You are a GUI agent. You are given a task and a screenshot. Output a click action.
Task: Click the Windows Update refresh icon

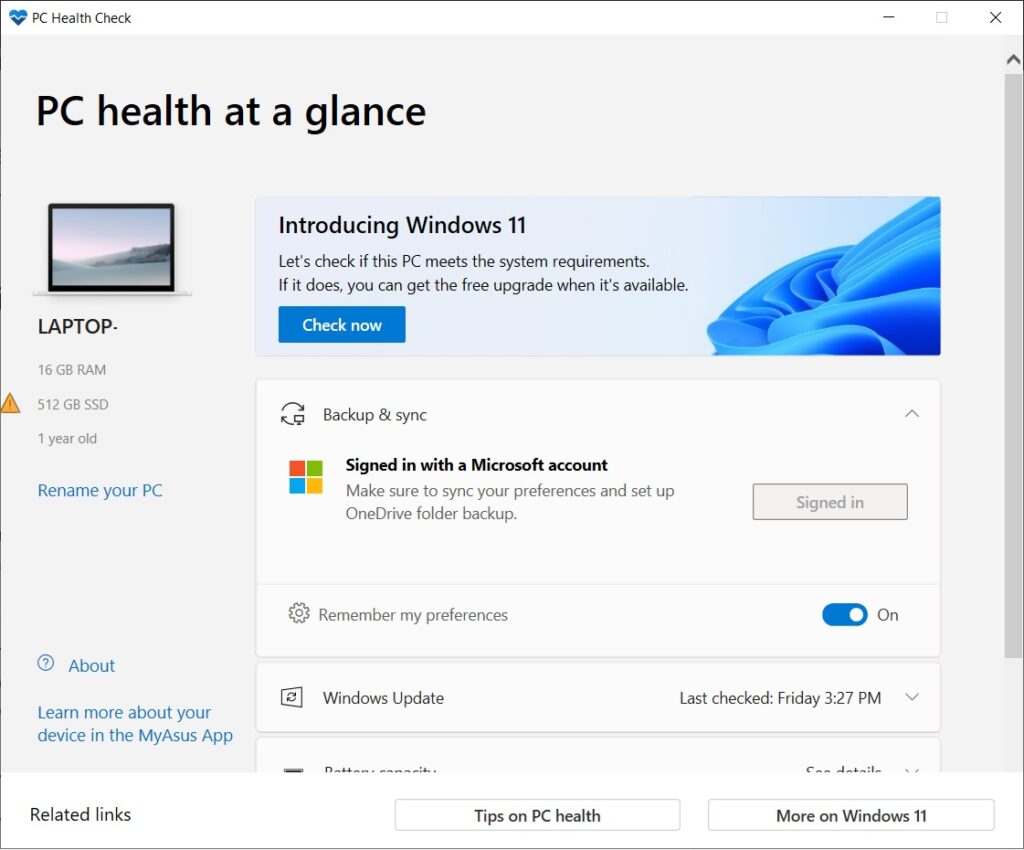[292, 697]
